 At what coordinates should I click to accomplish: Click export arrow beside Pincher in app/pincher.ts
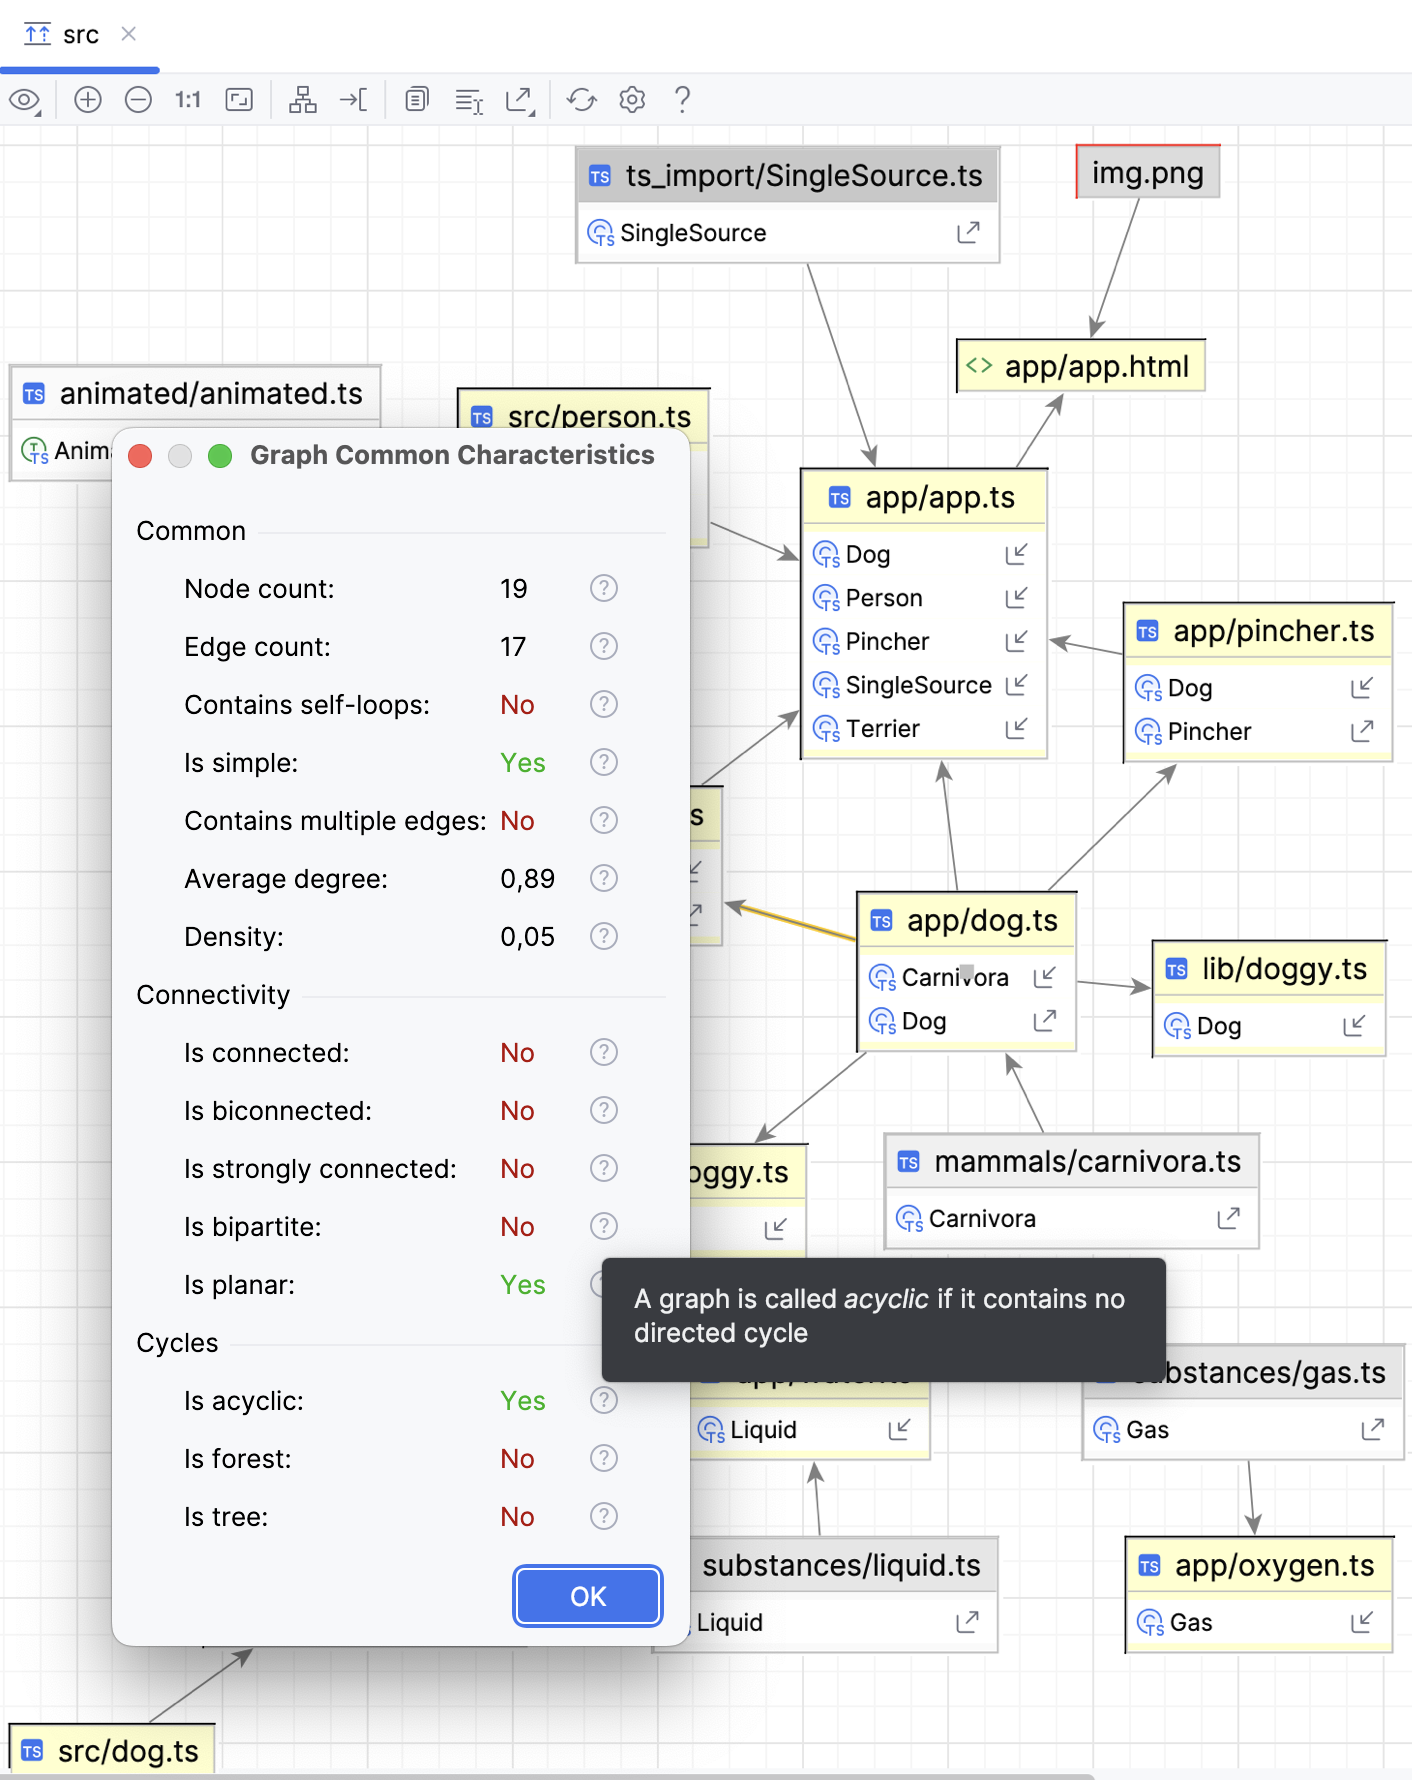pyautogui.click(x=1362, y=731)
